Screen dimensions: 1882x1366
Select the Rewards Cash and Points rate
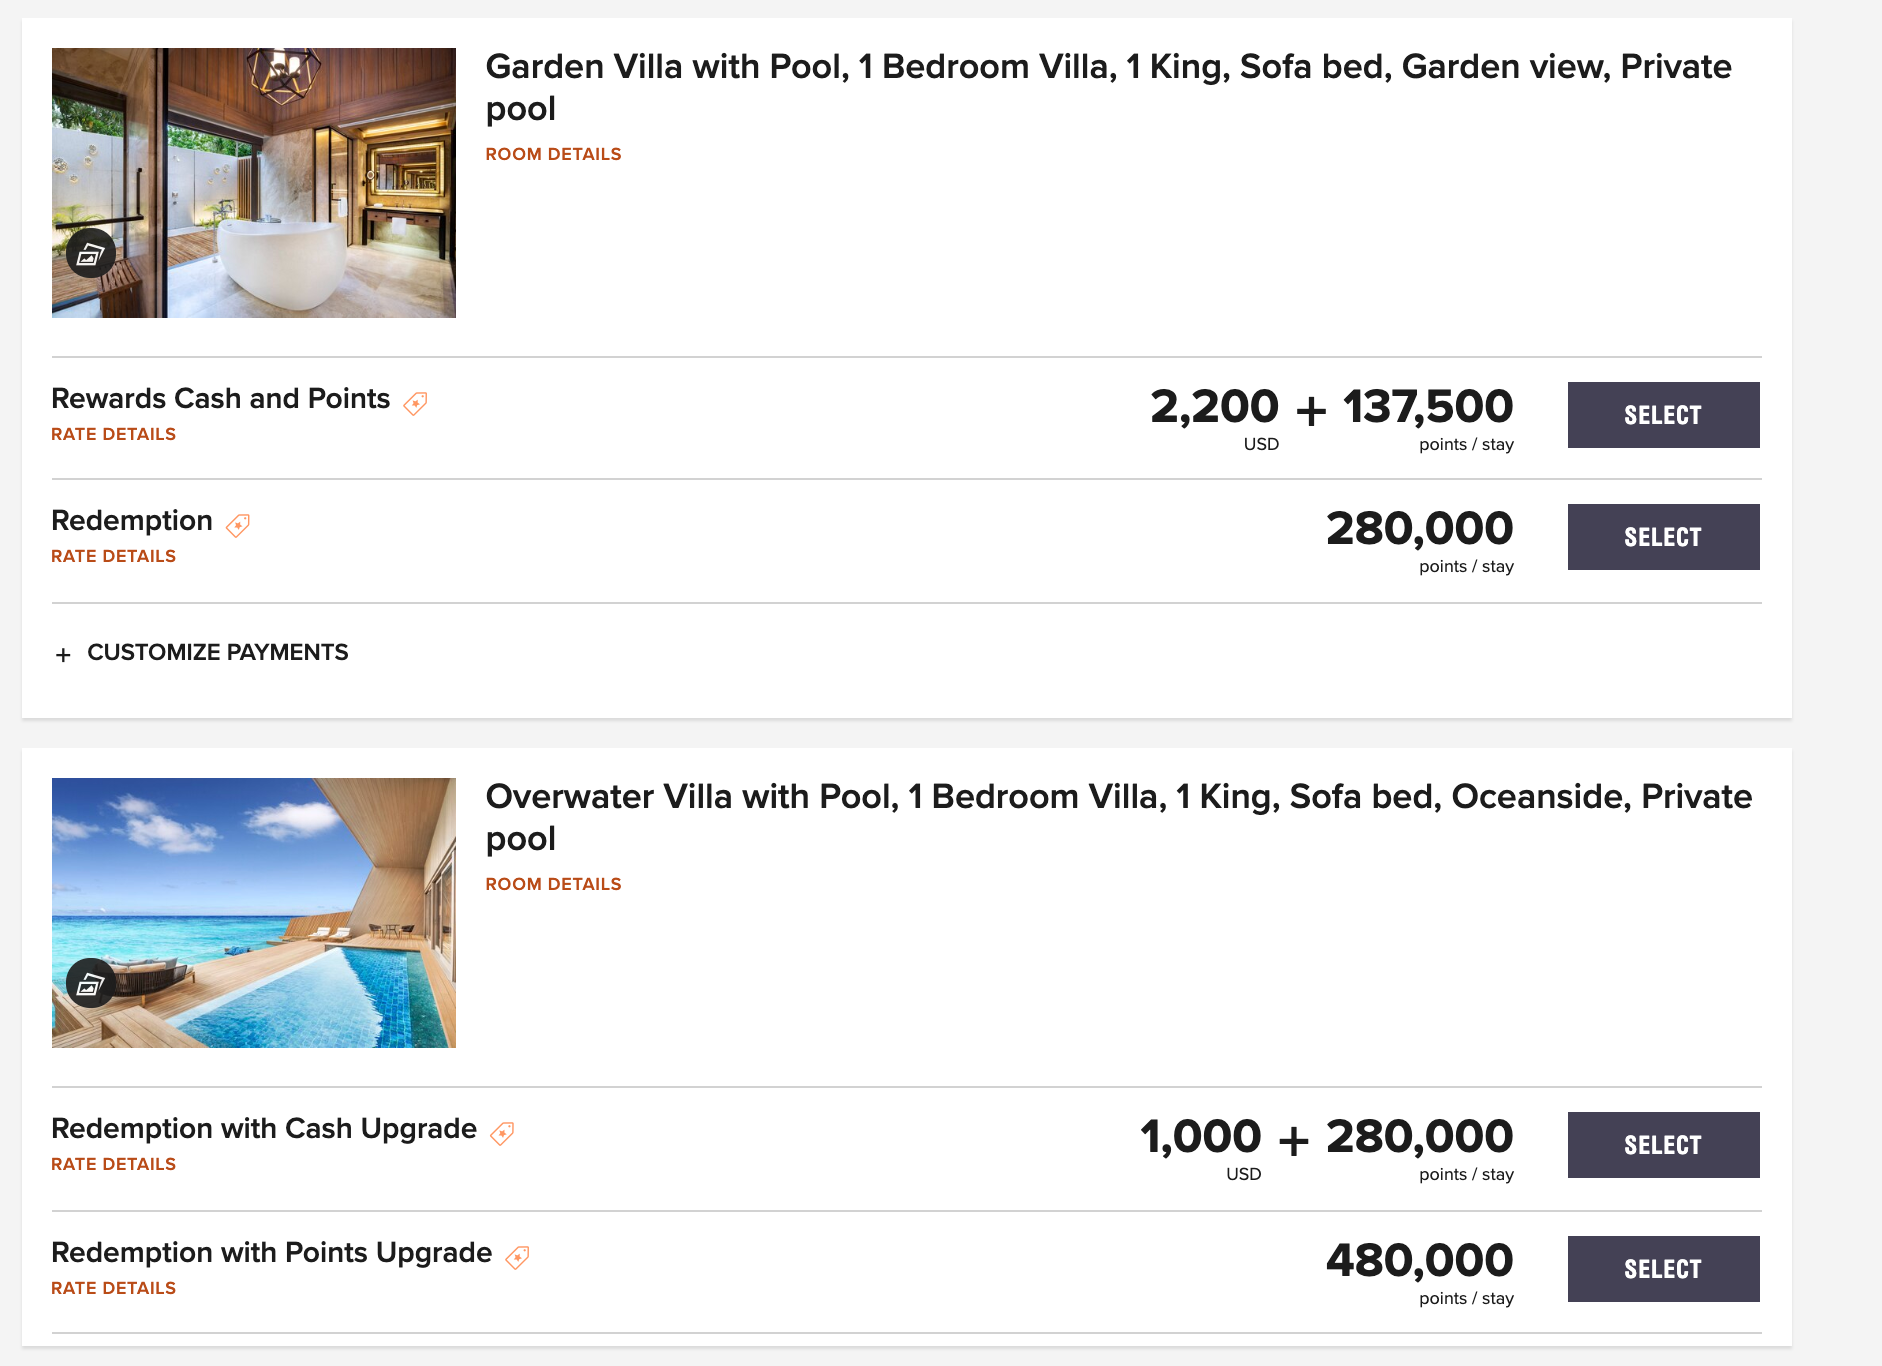(x=1662, y=415)
